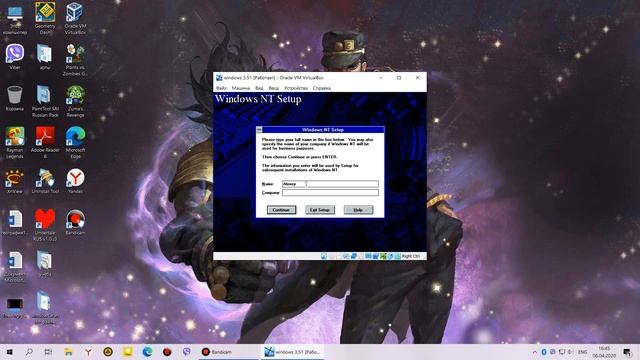This screenshot has height=360, width=640.
Task: Open the Zuma's Revenge desktop shortcut
Action: [75, 101]
